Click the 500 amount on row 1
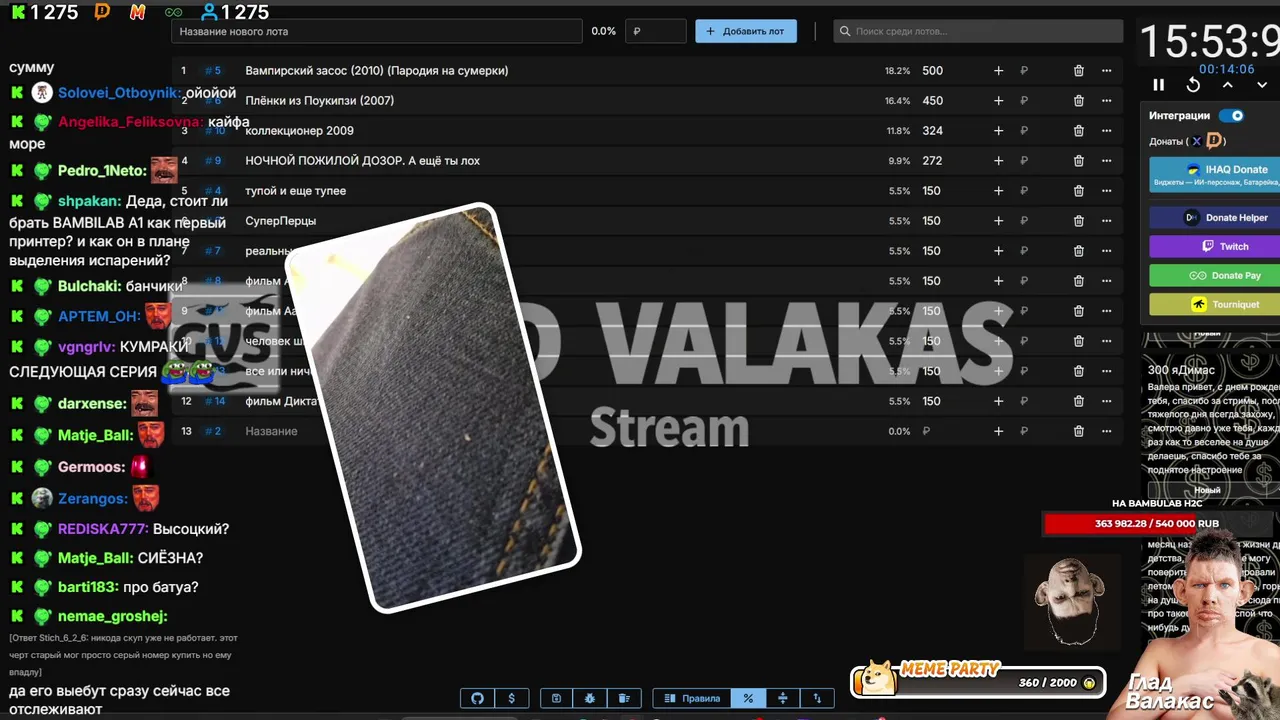 pos(932,71)
